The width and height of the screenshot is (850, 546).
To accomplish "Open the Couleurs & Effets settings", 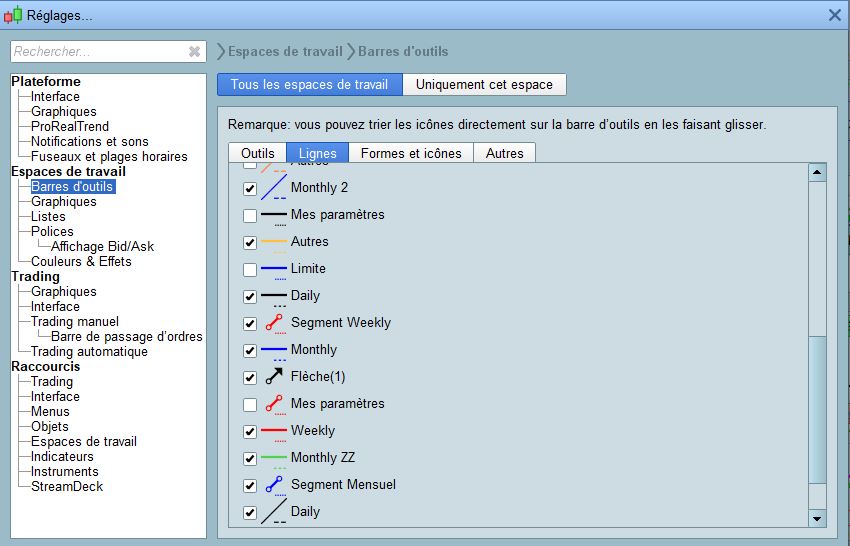I will [81, 261].
